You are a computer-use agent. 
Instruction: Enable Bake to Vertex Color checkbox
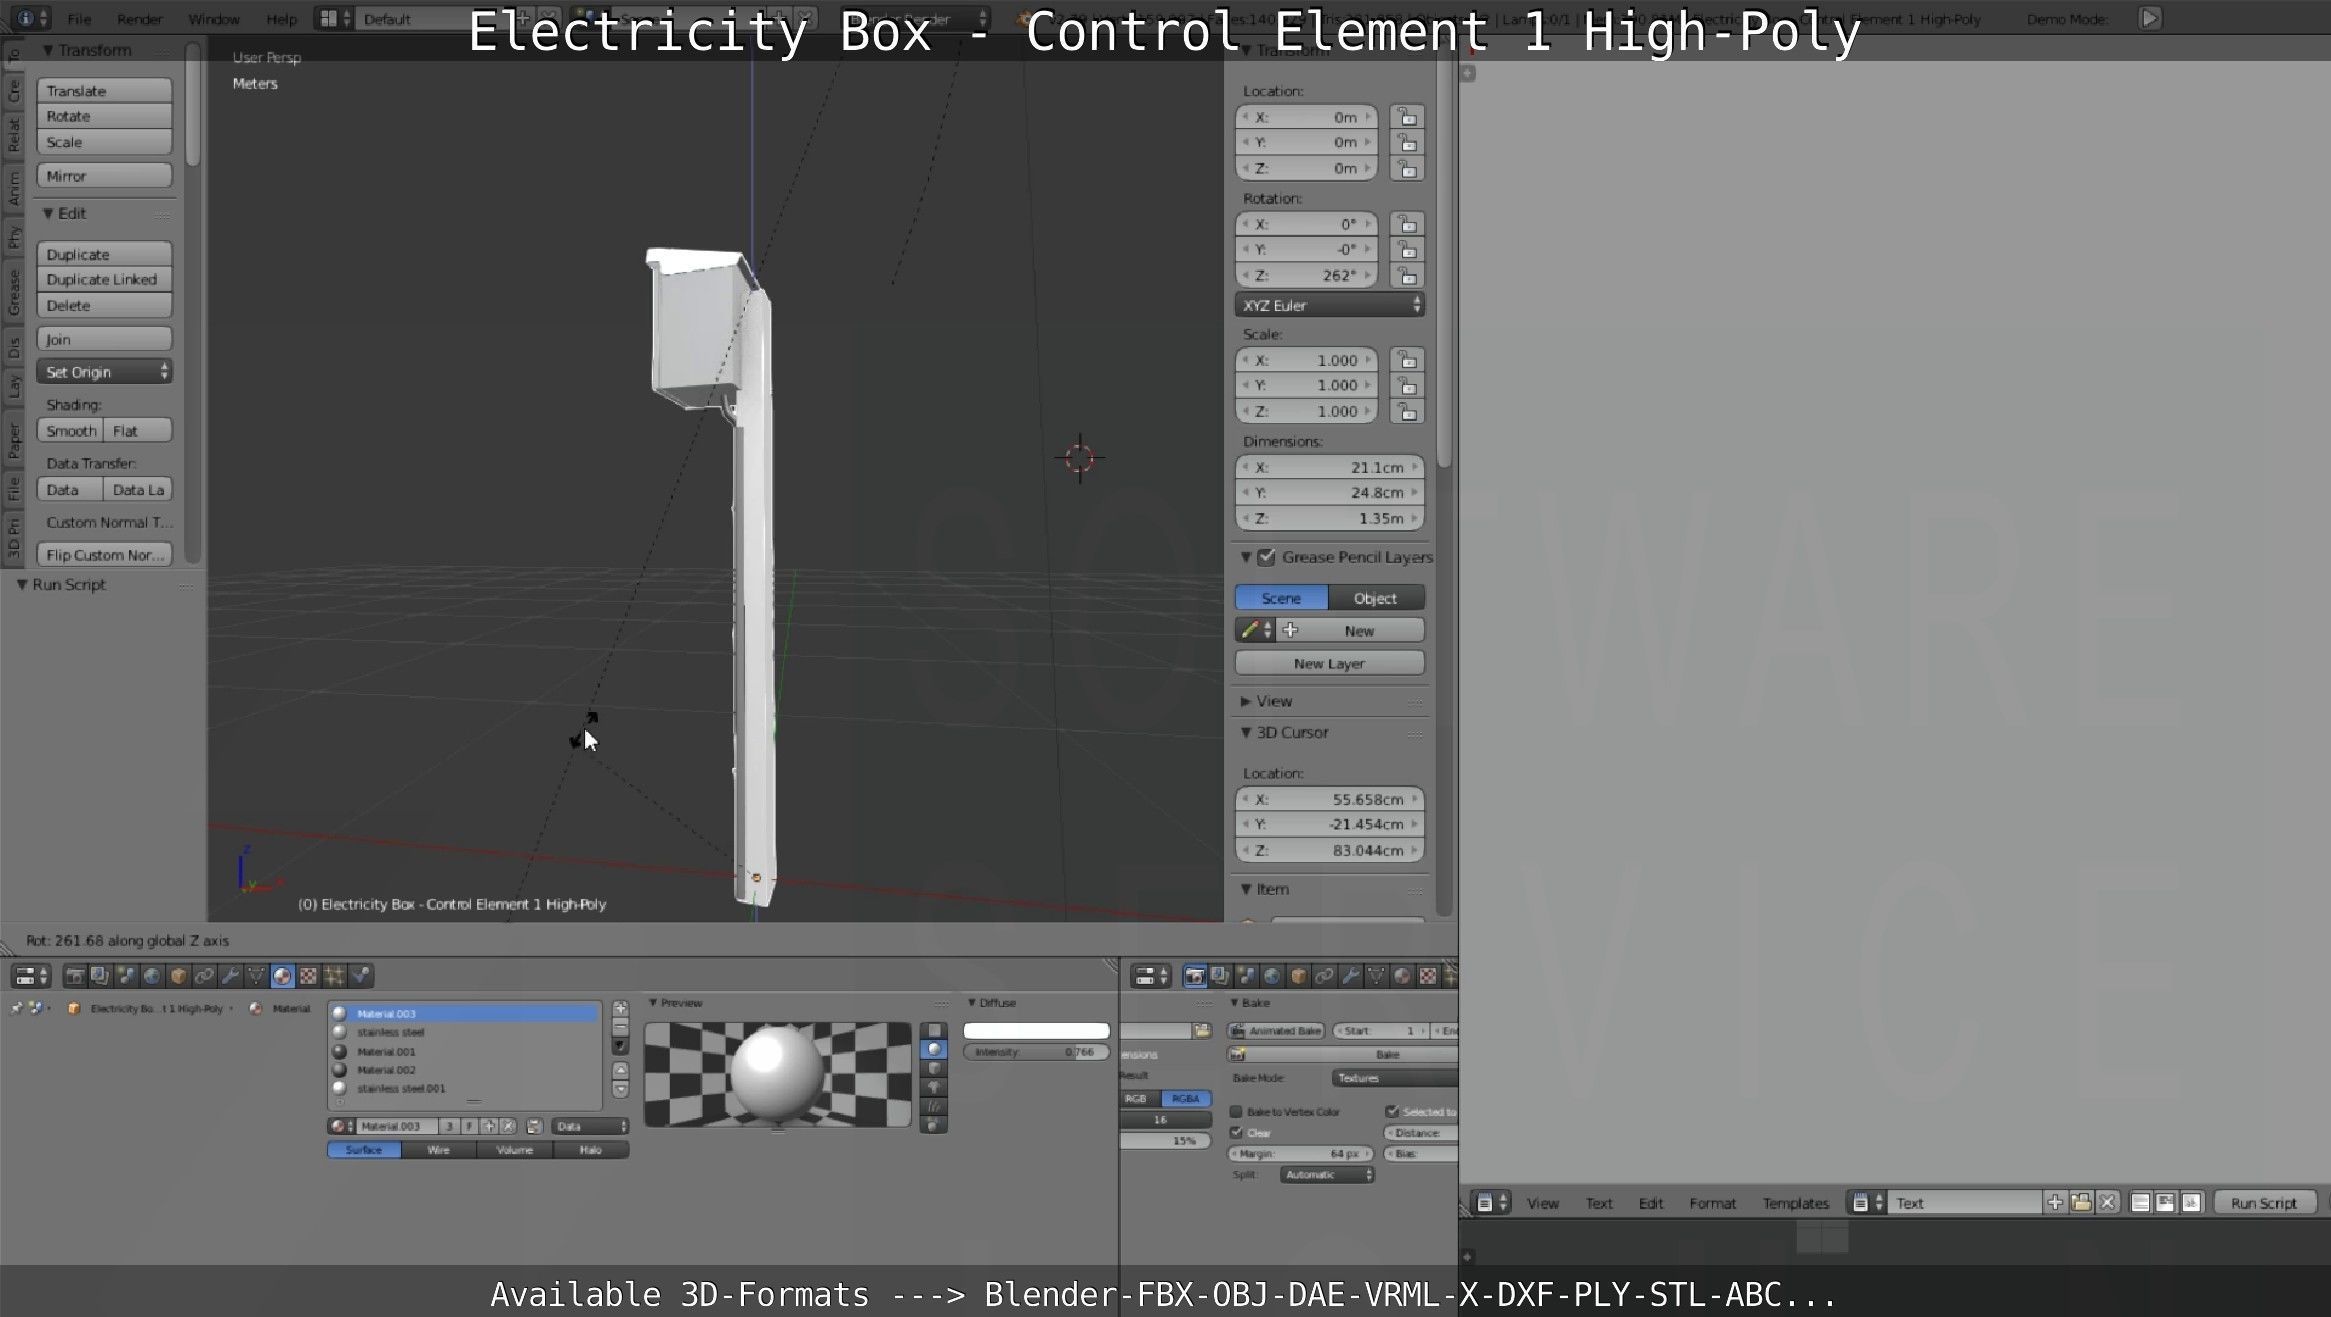click(x=1236, y=1112)
